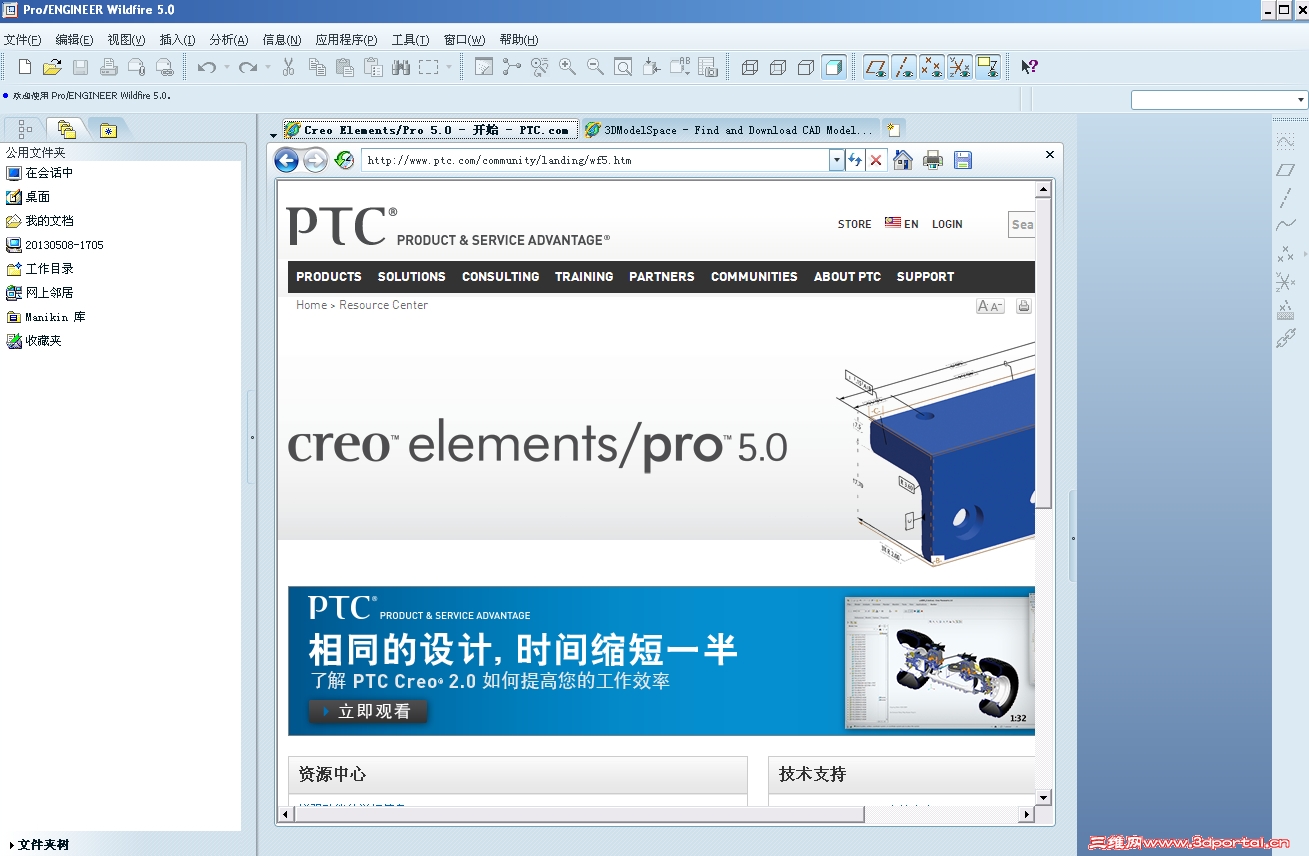Open the browser tab list dropdown arrow
The height and width of the screenshot is (856, 1309).
coord(274,134)
